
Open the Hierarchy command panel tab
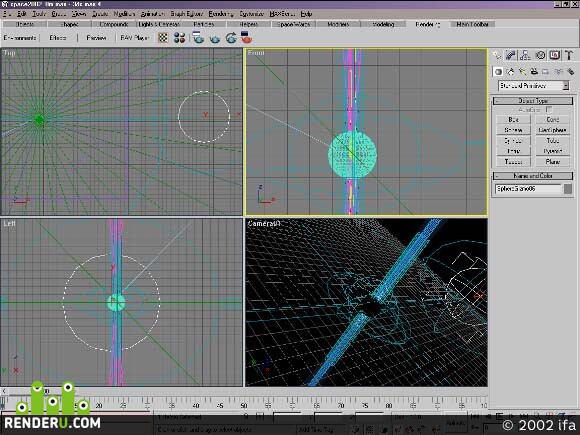(525, 55)
